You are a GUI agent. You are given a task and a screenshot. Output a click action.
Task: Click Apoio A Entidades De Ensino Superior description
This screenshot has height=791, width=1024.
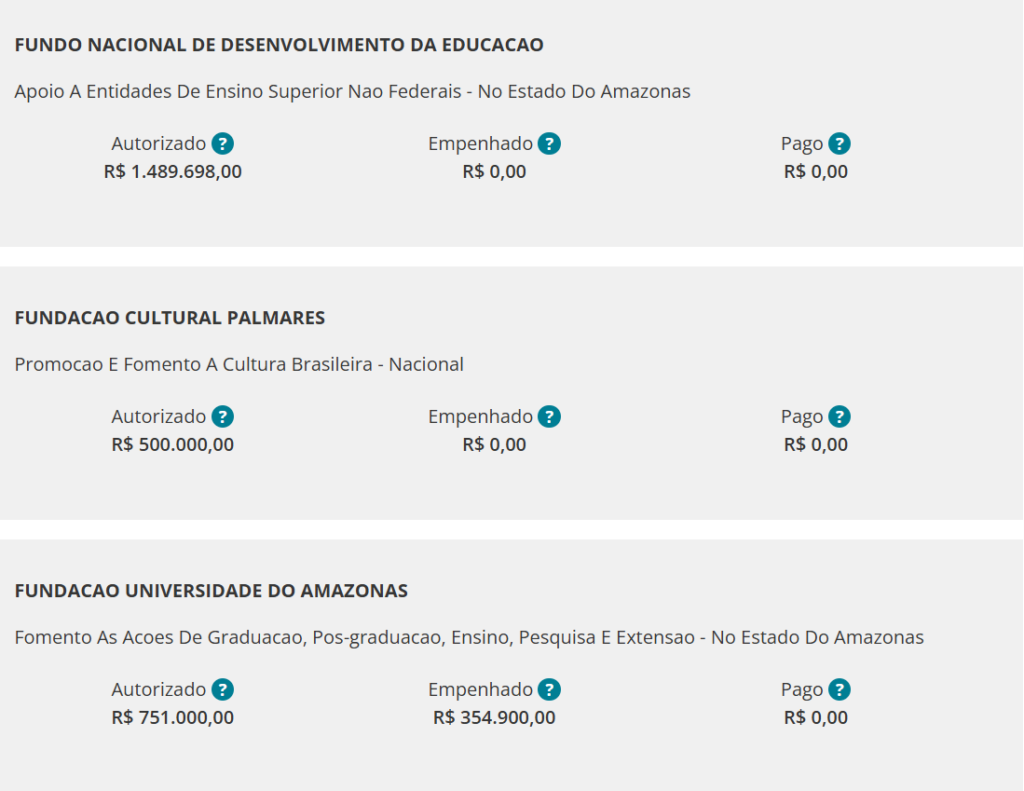pyautogui.click(x=352, y=91)
